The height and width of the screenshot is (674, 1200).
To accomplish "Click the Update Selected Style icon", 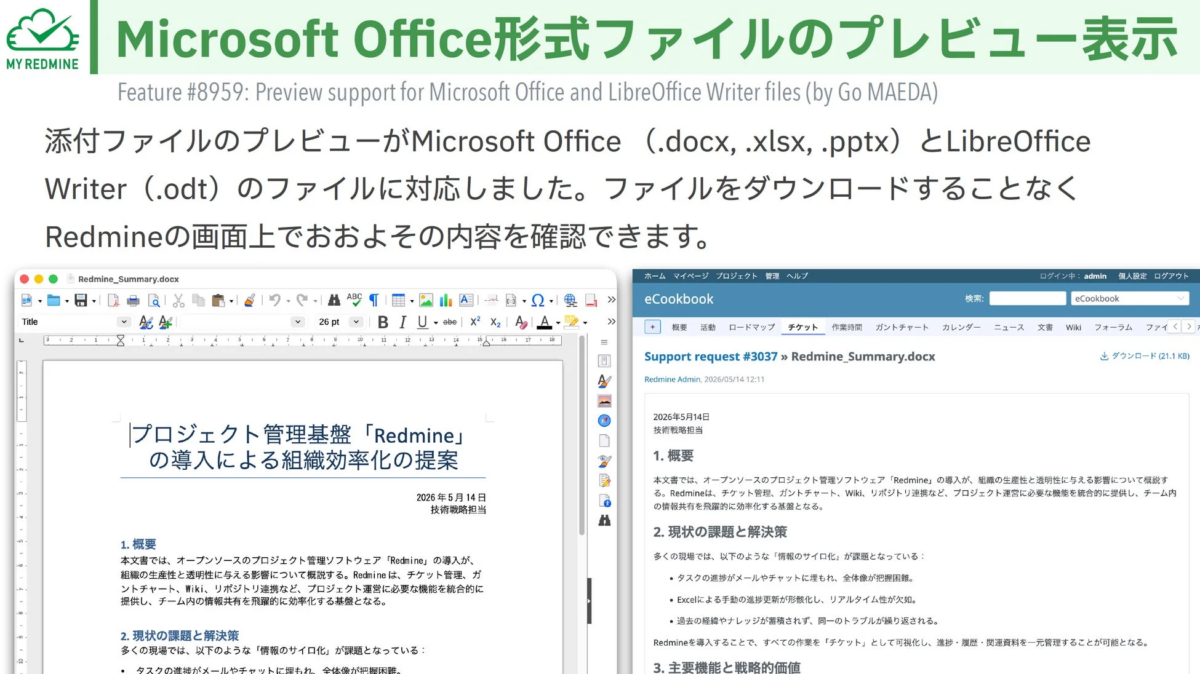I will pyautogui.click(x=146, y=322).
